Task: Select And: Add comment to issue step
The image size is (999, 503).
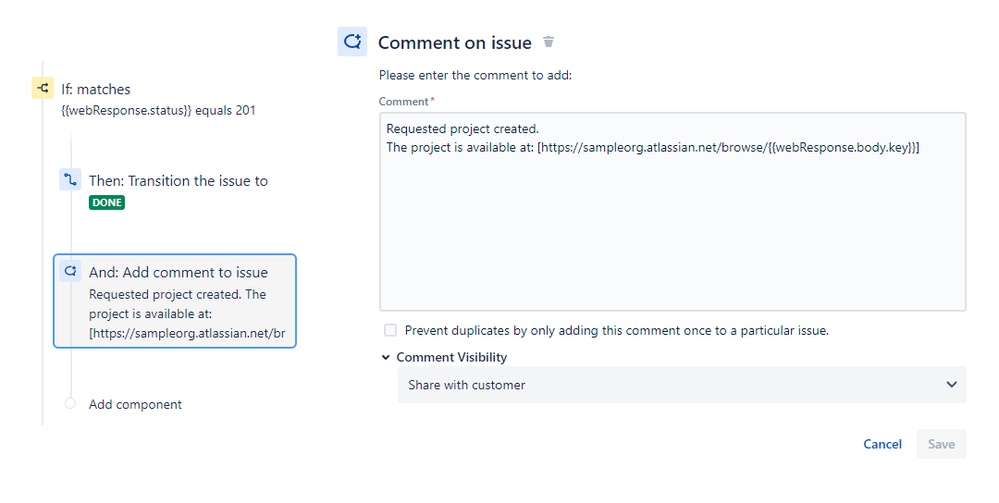Action: 178,272
